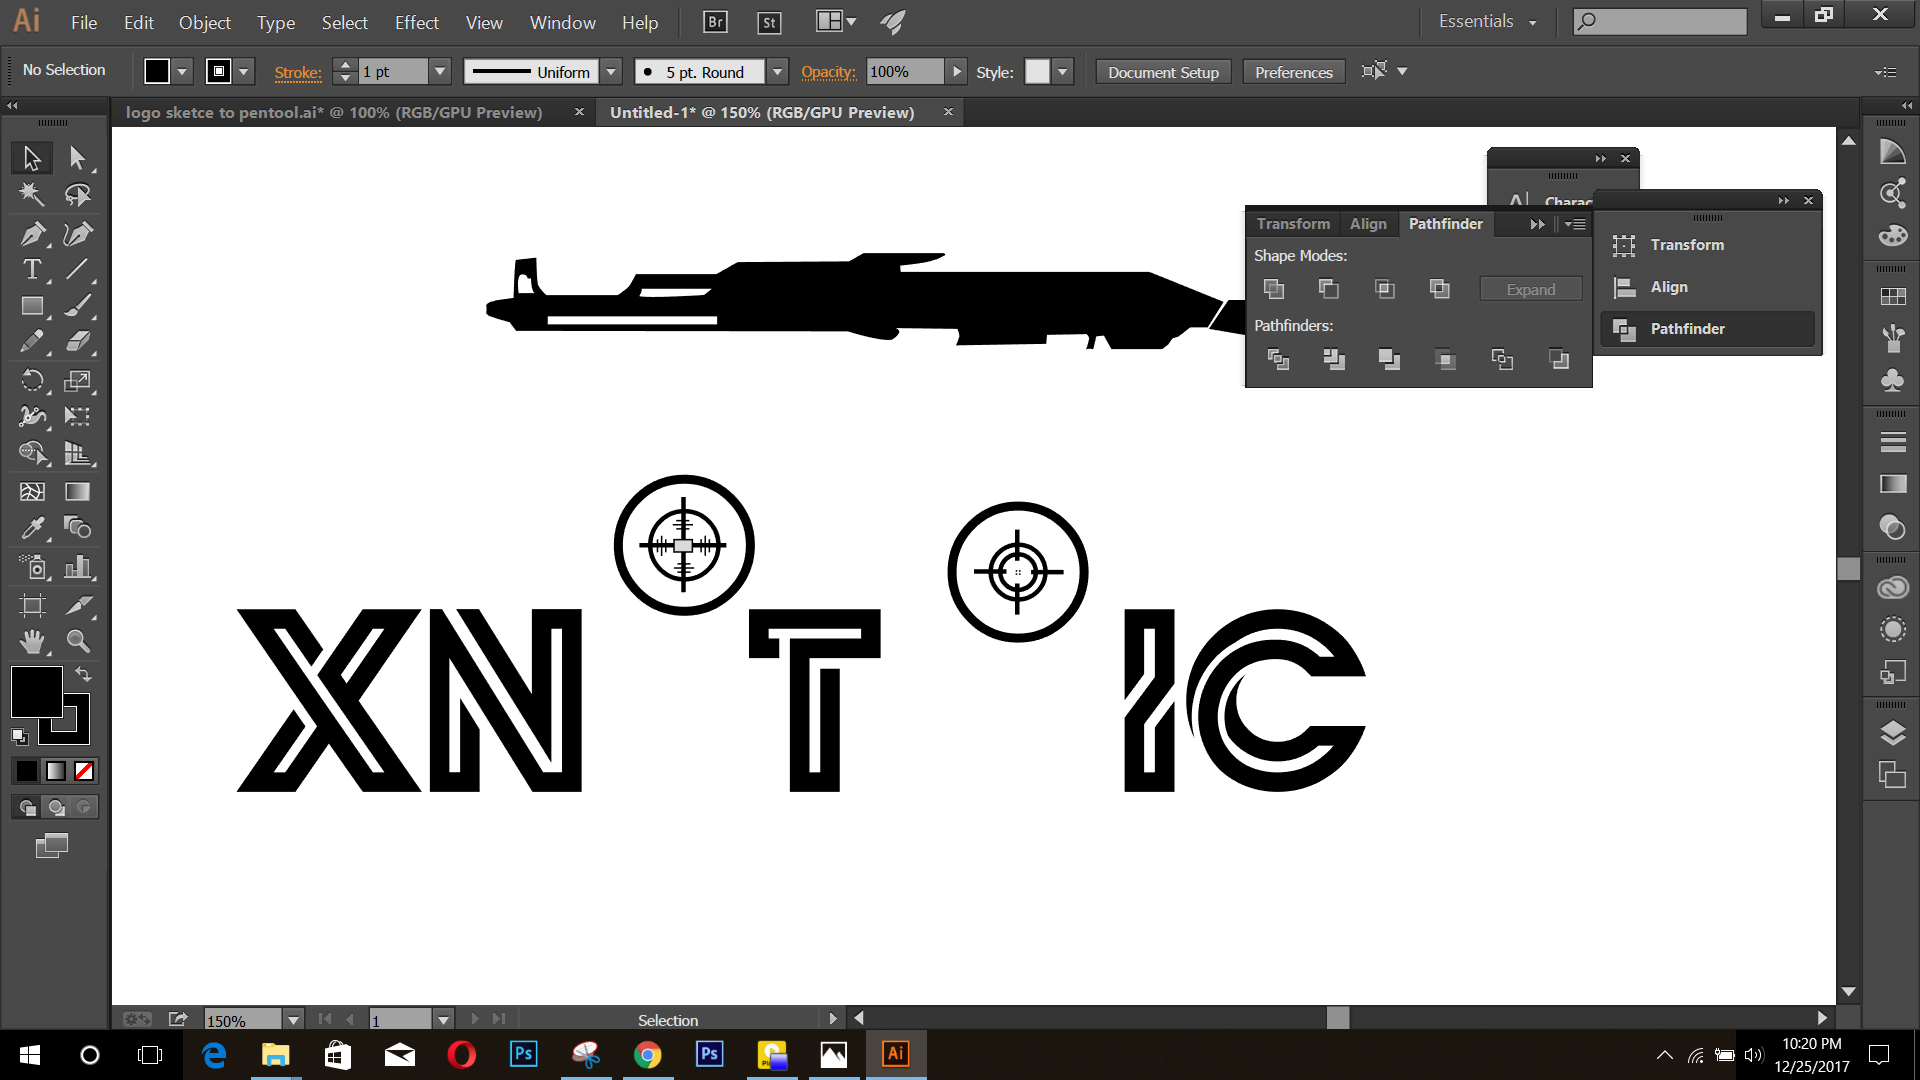Set paint mode to Gradient
This screenshot has height=1080, width=1920.
pyautogui.click(x=56, y=771)
